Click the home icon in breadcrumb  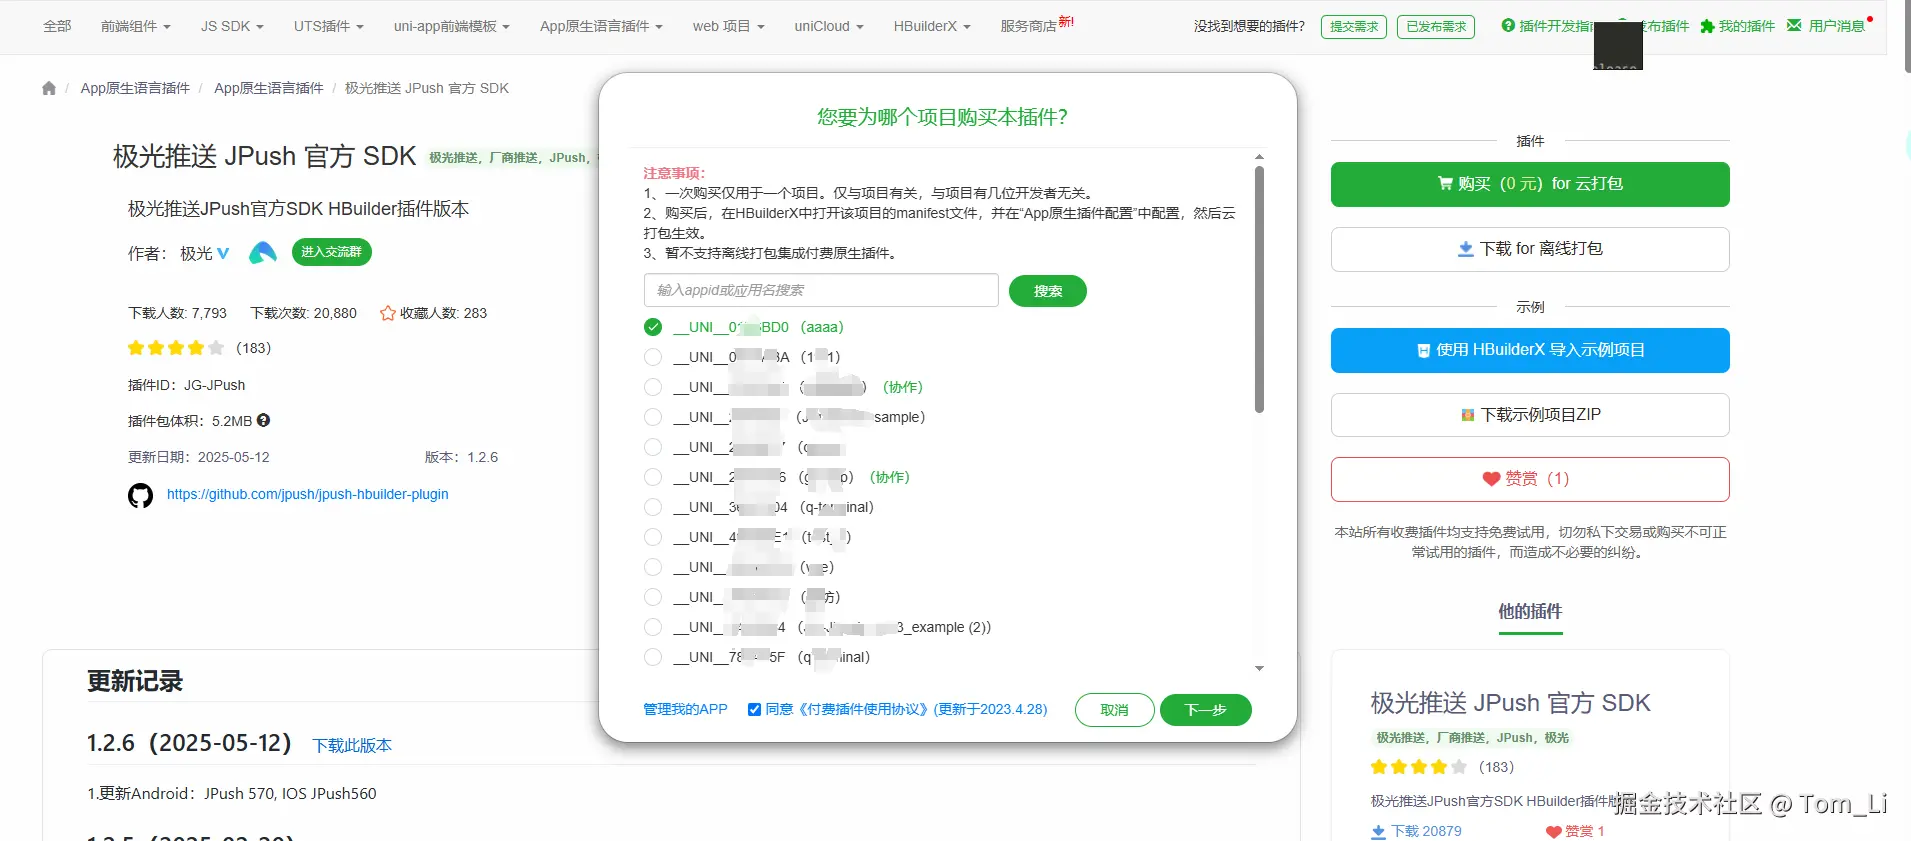click(49, 88)
